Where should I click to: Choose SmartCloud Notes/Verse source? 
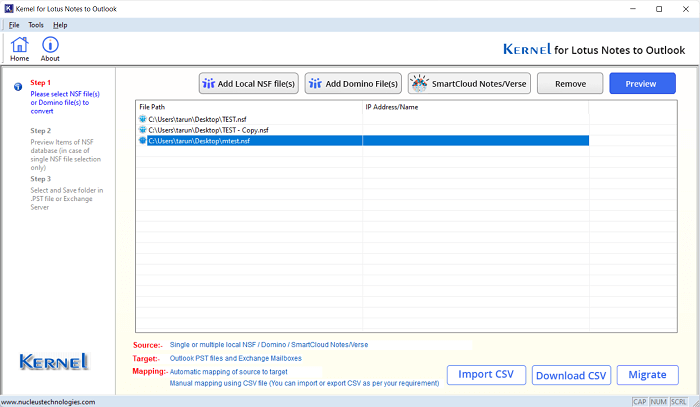click(469, 83)
